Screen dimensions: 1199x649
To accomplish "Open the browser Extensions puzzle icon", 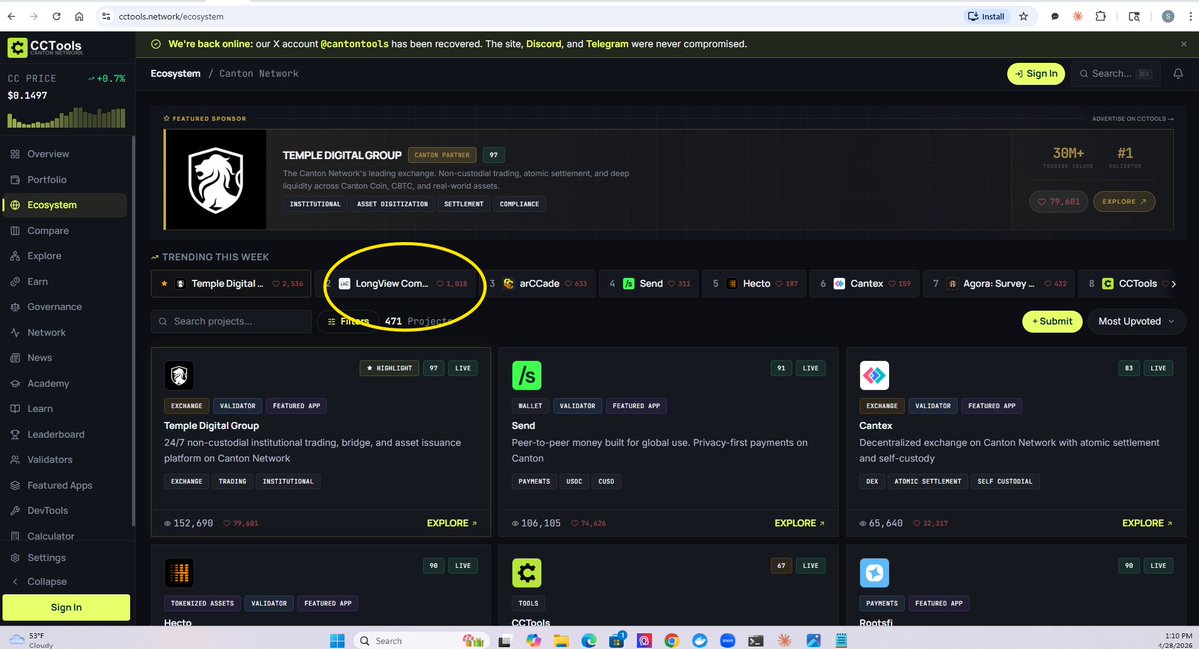I will coord(1100,16).
